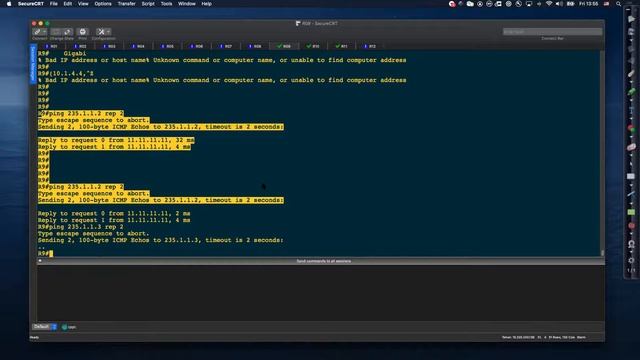Select the Default button bar tab
Viewport: 640px width, 360px height.
tap(41, 327)
